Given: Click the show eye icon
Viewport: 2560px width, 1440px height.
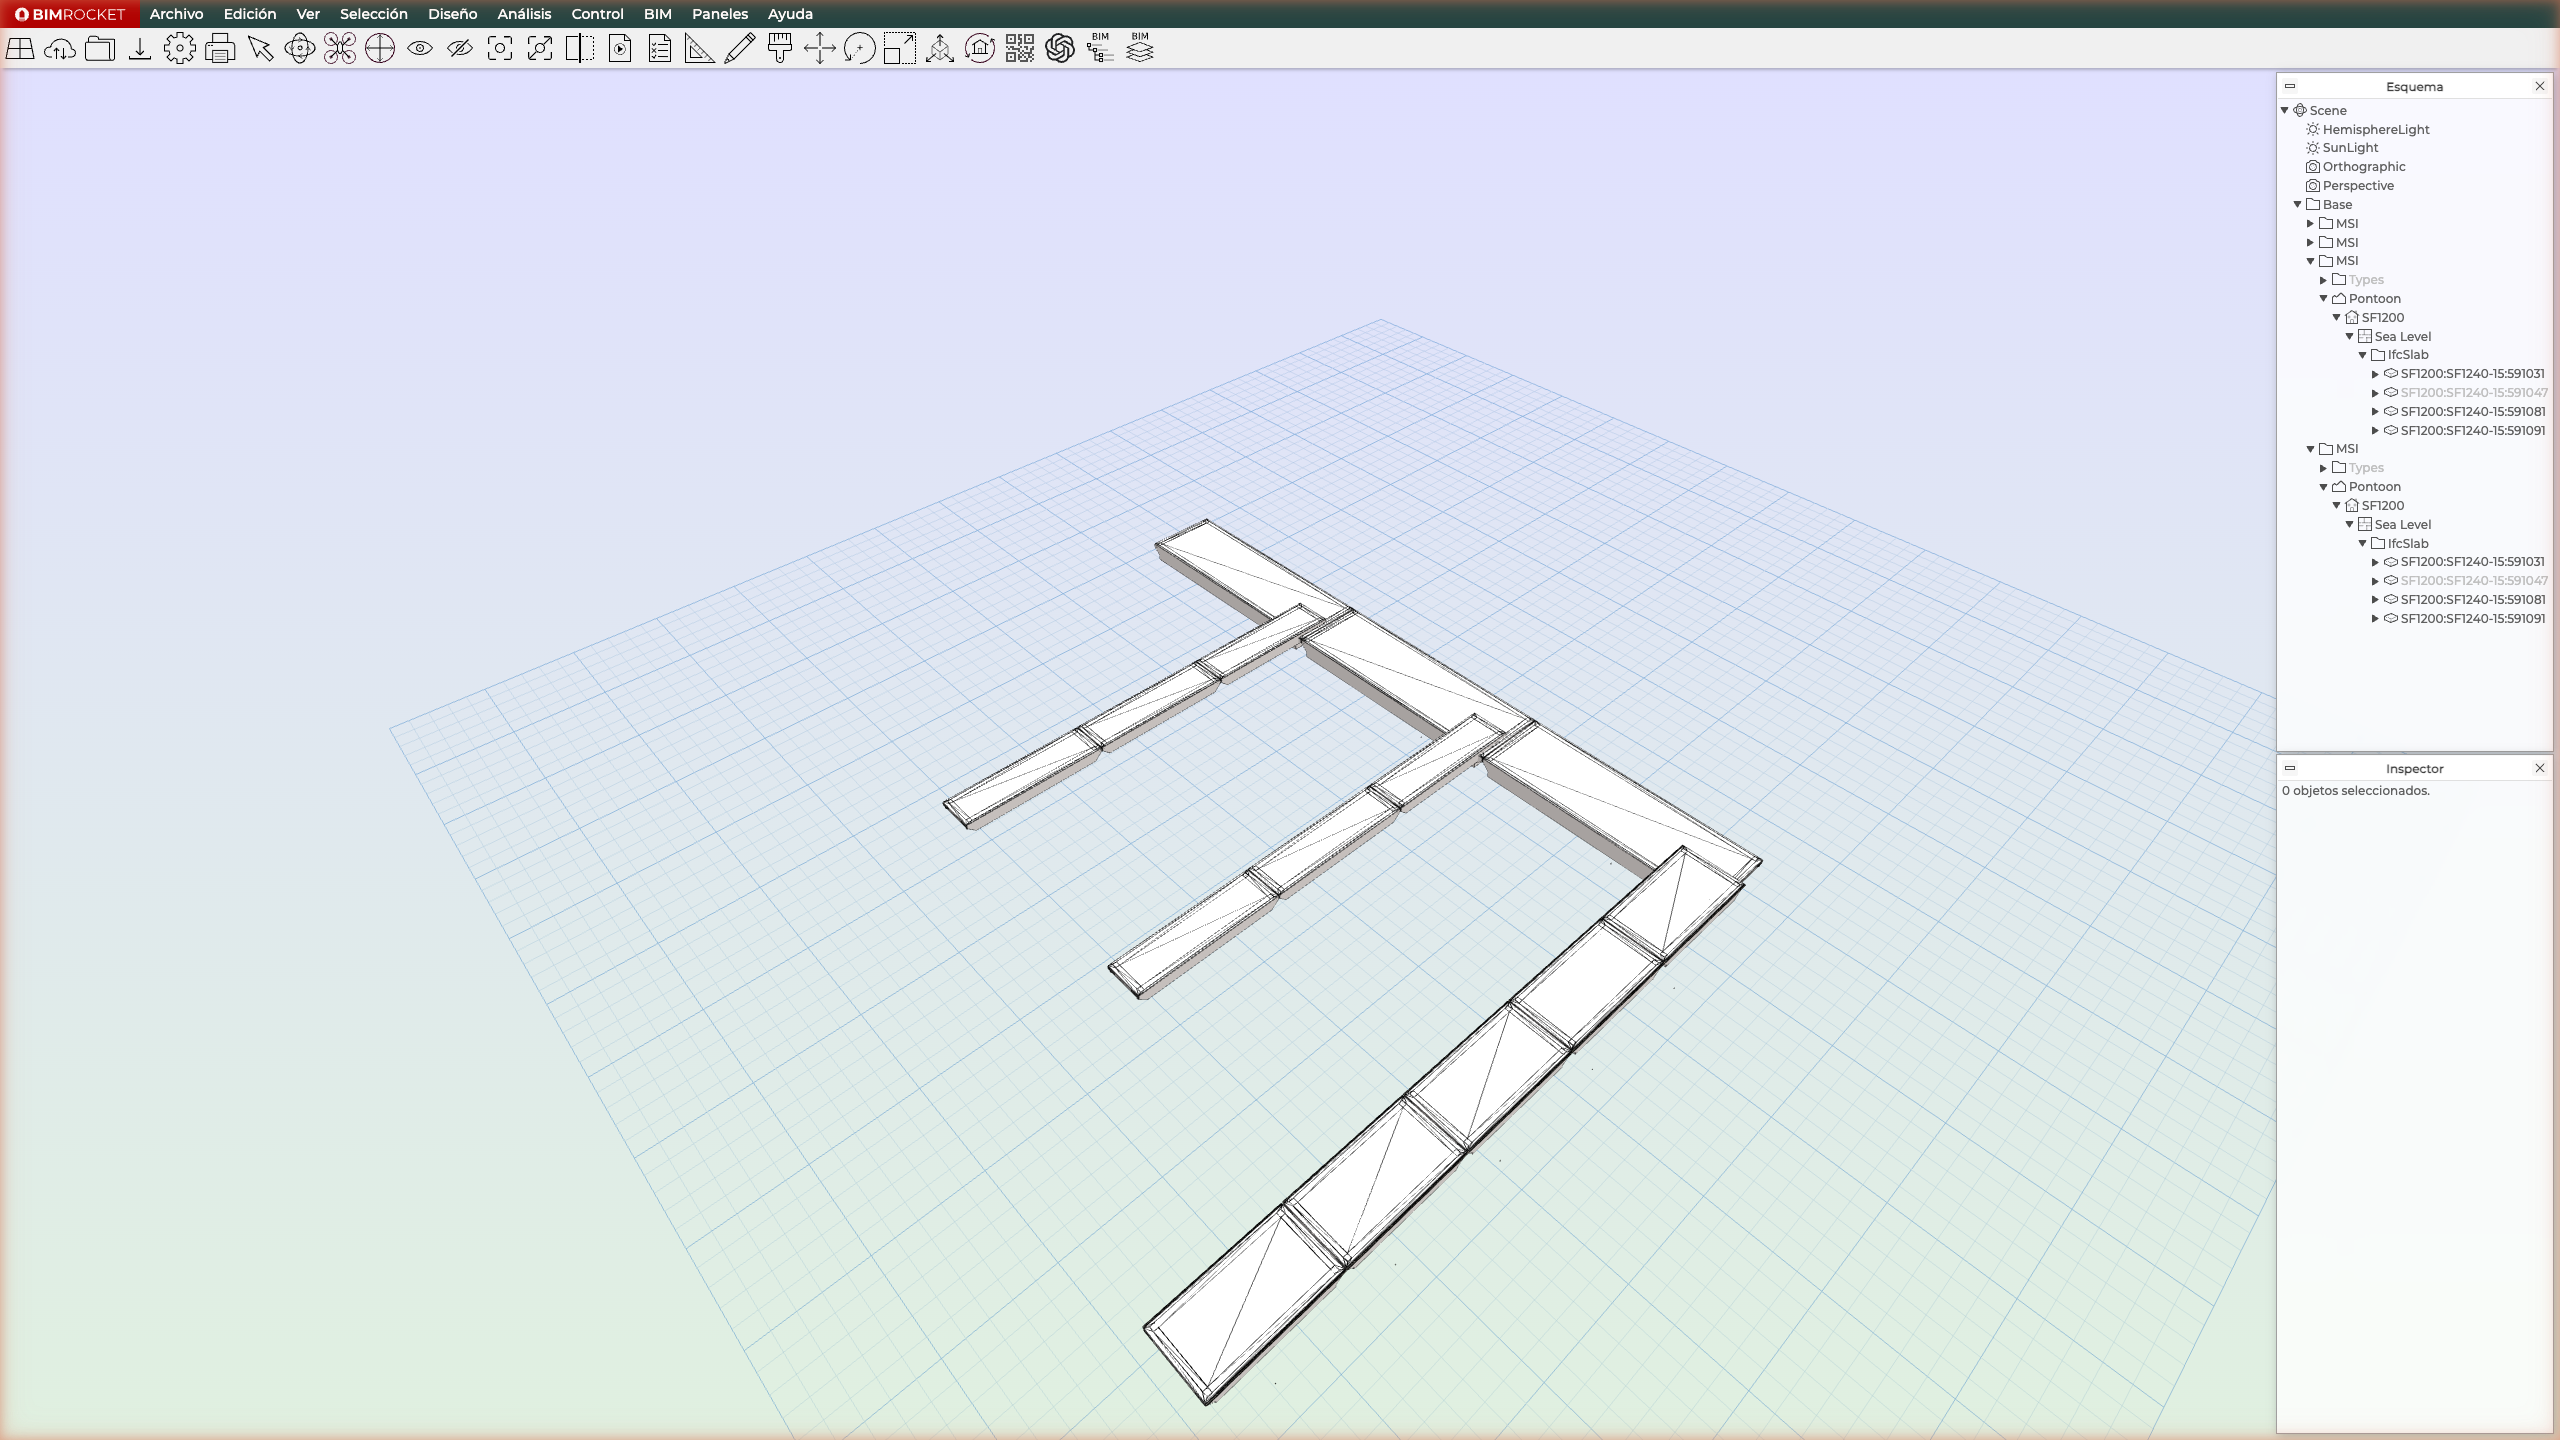Looking at the screenshot, I should coord(420,48).
